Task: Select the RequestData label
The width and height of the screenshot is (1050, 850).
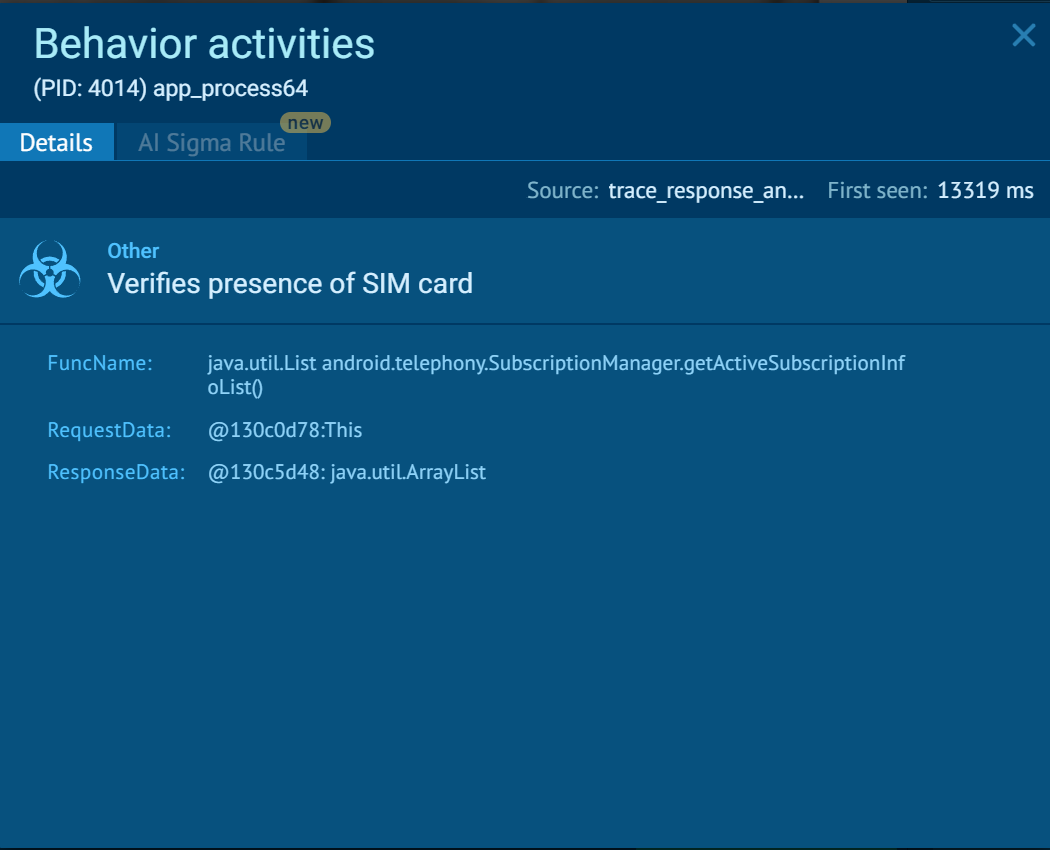Action: 110,430
